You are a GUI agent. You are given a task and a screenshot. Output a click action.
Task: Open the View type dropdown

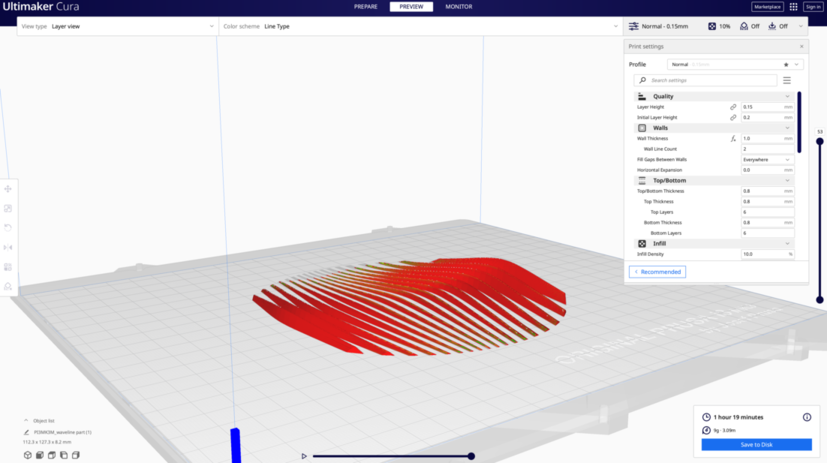(118, 26)
